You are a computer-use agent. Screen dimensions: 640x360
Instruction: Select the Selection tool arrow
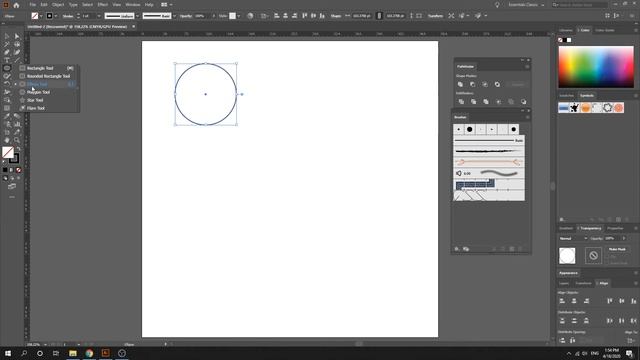click(7, 36)
